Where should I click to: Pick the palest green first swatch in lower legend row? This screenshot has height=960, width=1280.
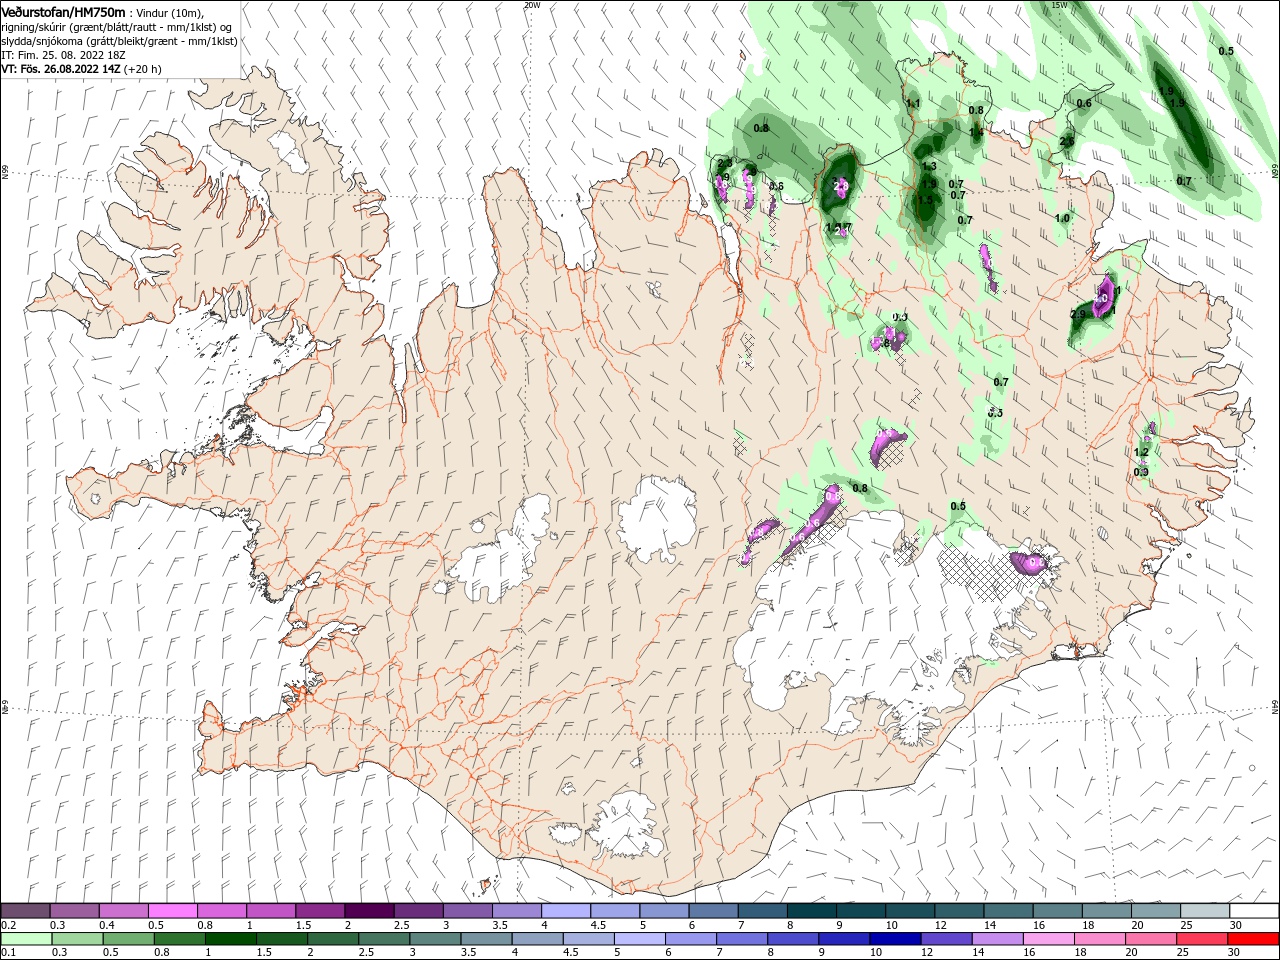click(x=26, y=939)
